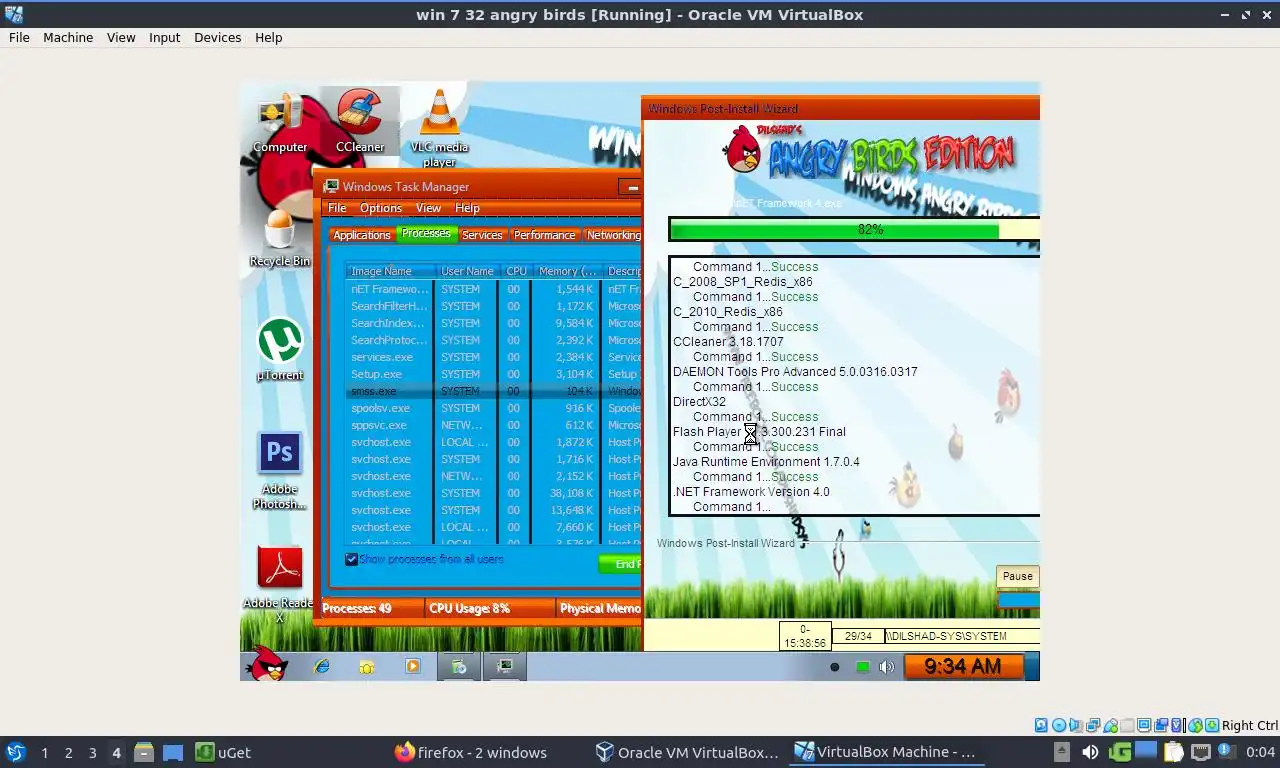This screenshot has height=768, width=1280.
Task: Click the host eject media tray icon
Action: coord(1062,752)
